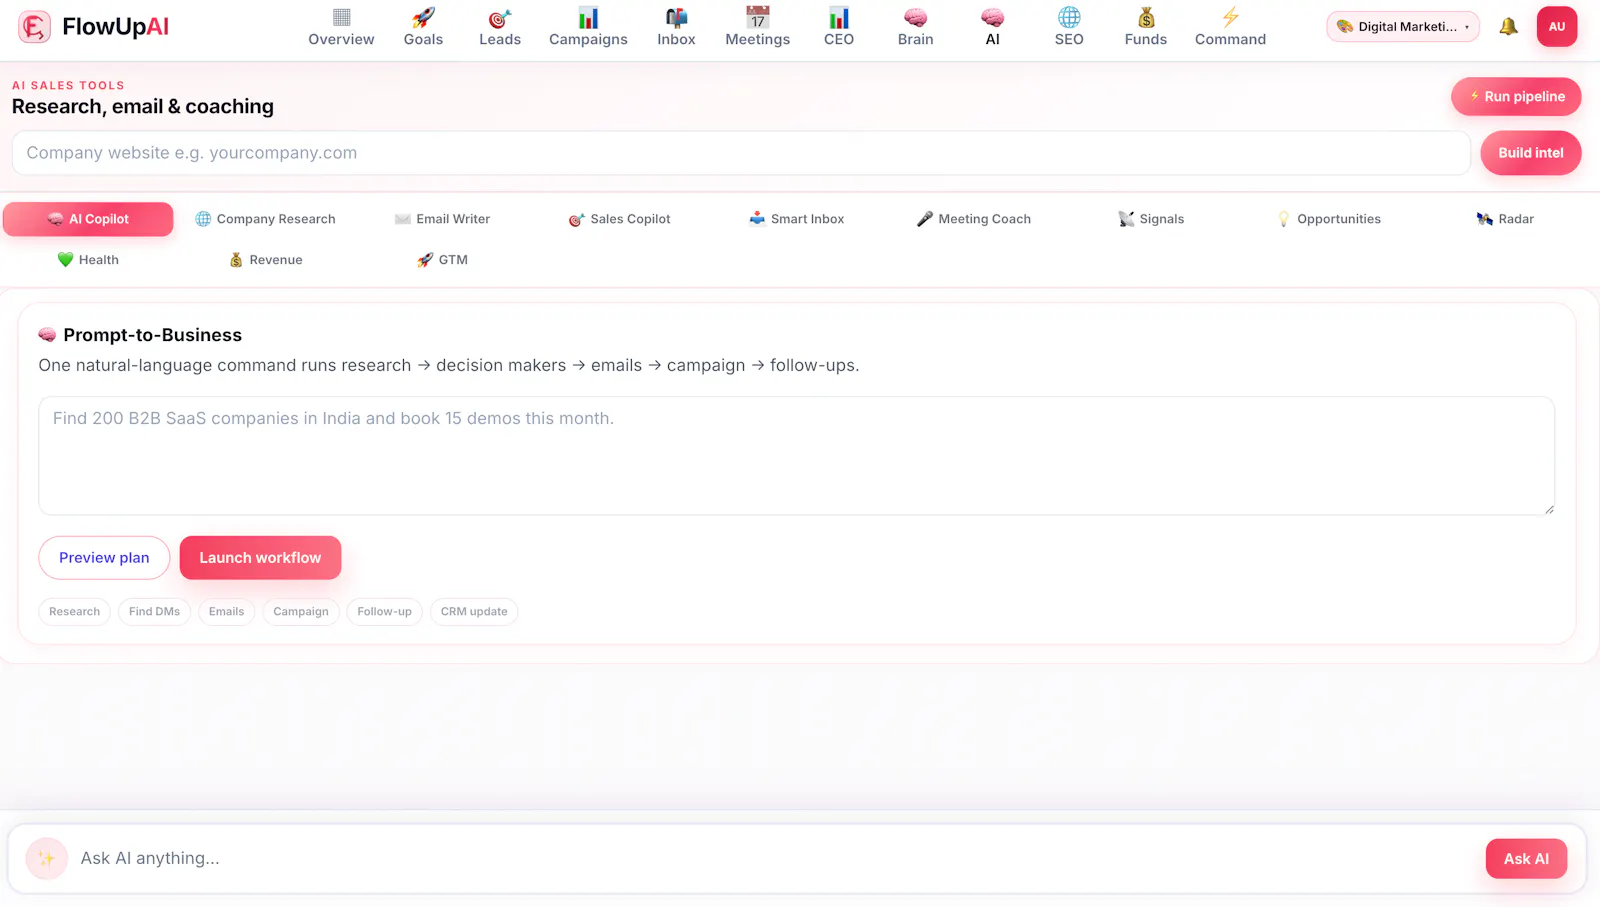Switch to the Email Writer tab
This screenshot has height=907, width=1600.
(x=442, y=219)
